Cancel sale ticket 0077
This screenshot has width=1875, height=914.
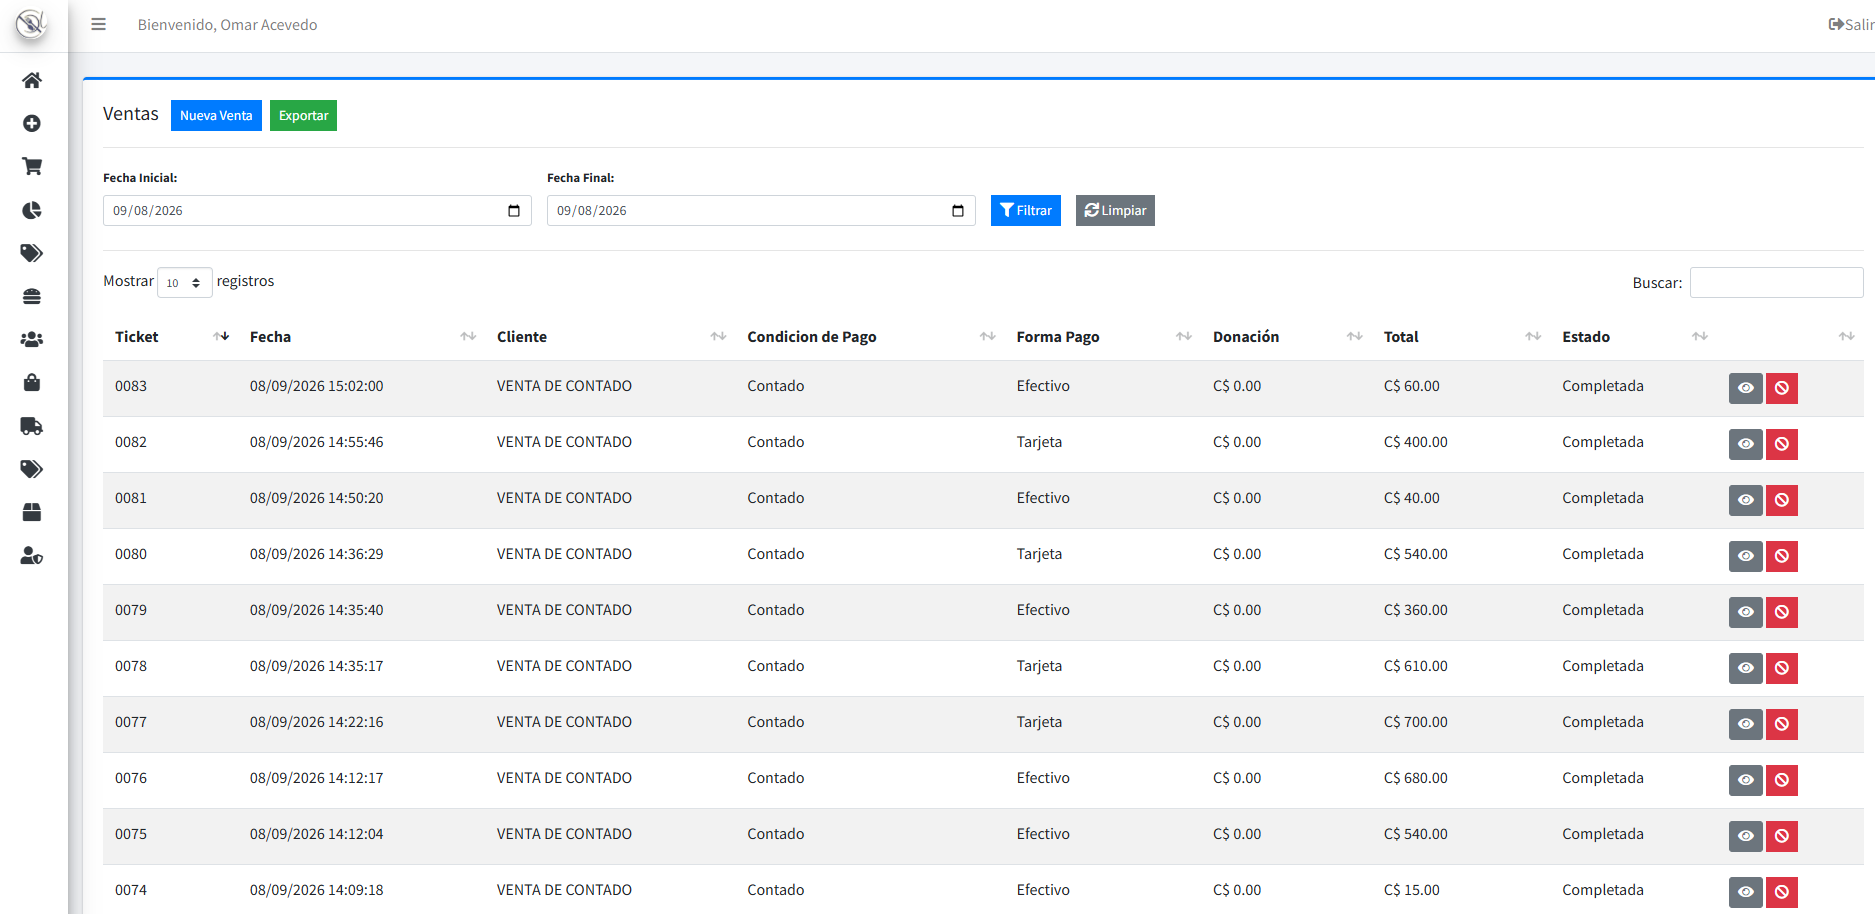click(1782, 724)
